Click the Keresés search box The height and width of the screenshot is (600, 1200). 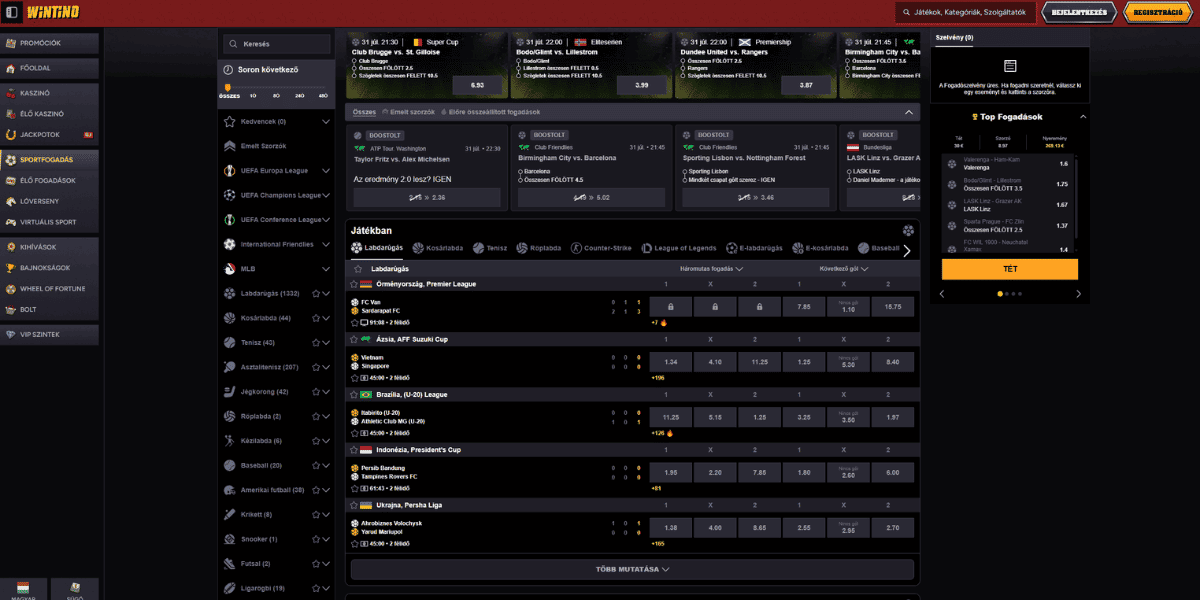[x=277, y=44]
